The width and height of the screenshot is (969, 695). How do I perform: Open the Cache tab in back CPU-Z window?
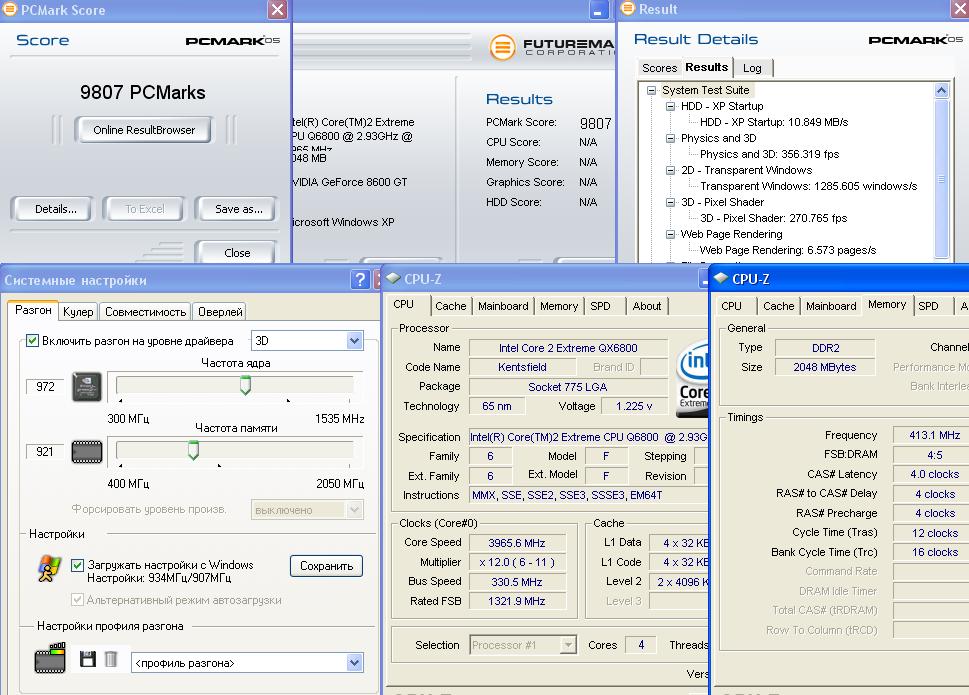point(451,306)
